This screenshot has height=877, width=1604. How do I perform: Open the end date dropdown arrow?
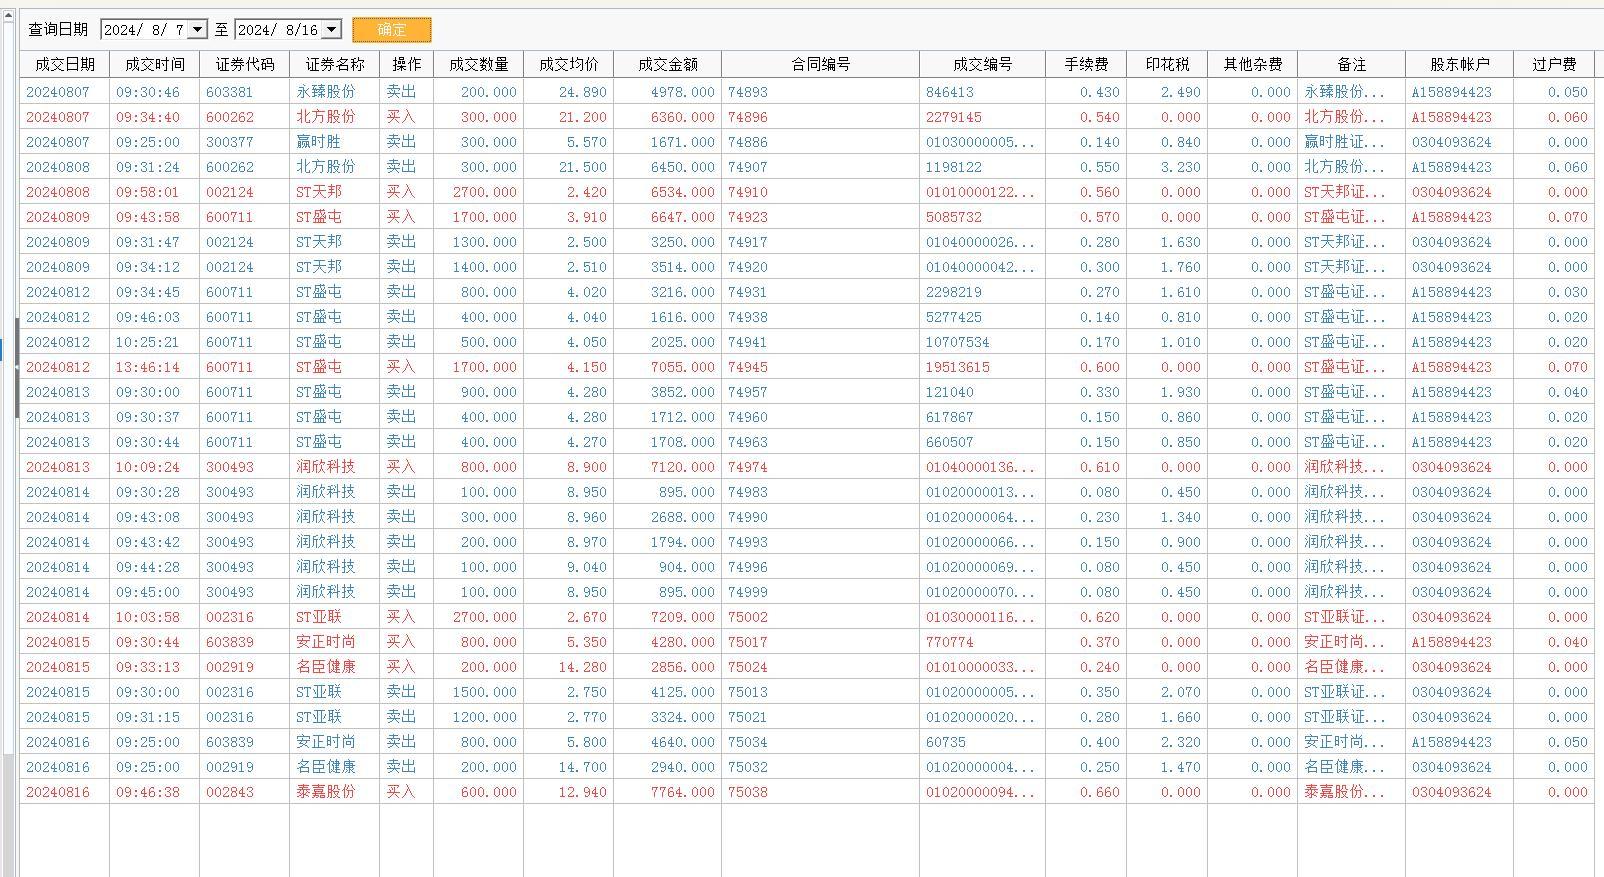(x=332, y=30)
